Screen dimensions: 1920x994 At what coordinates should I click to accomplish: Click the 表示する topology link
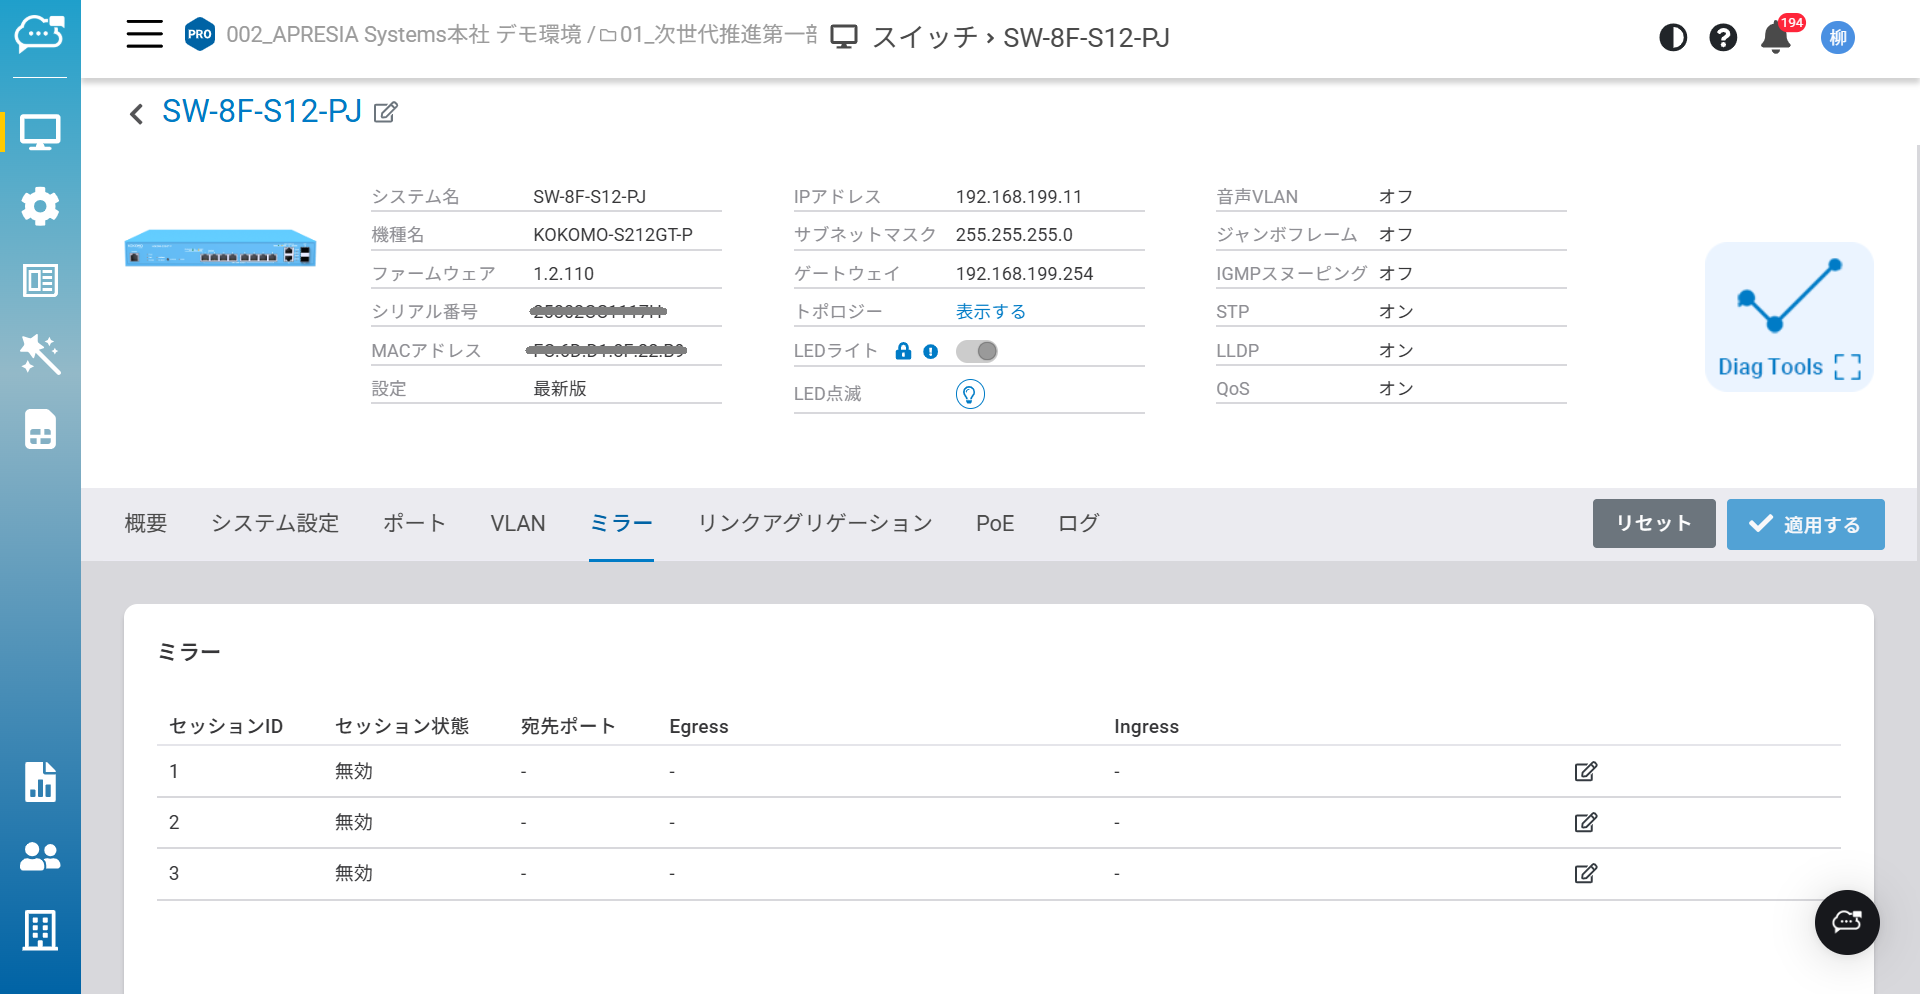coord(990,312)
